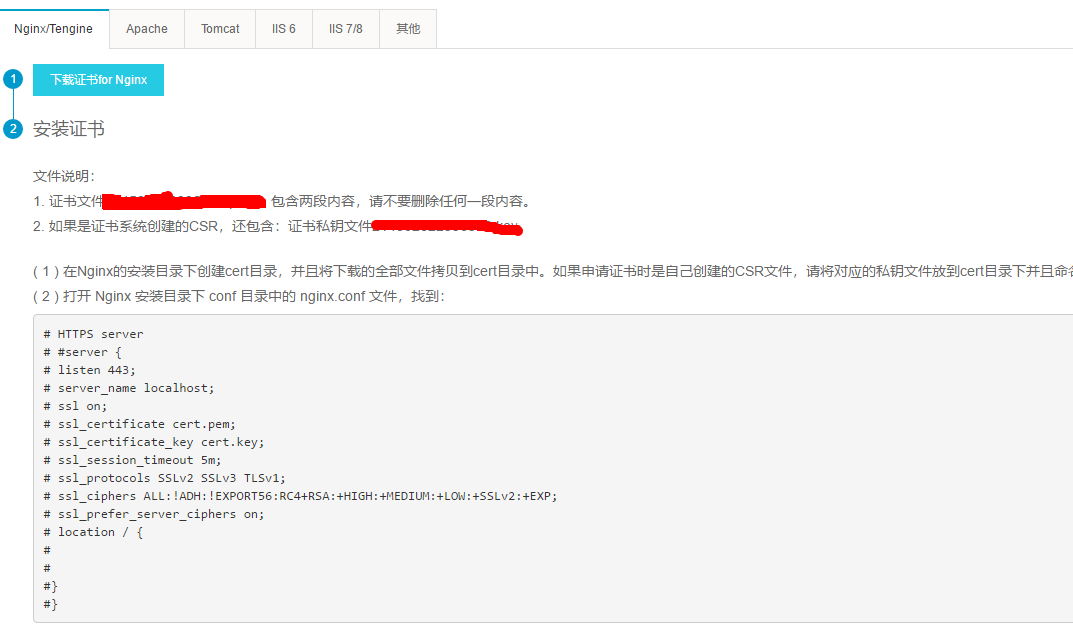This screenshot has height=631, width=1073.
Task: Select the Tomcat tab
Action: 220,29
